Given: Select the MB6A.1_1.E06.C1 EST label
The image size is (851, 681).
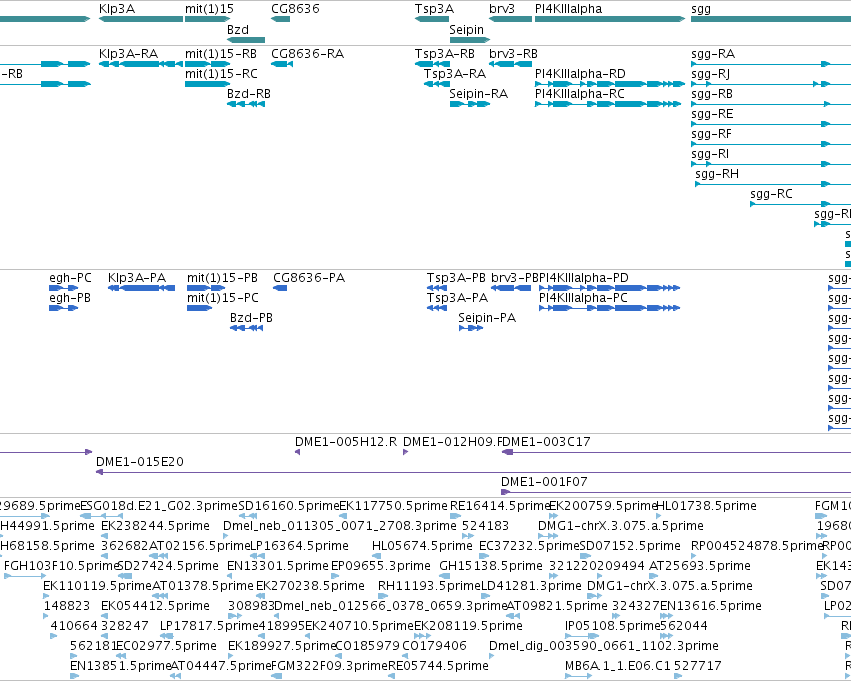Looking at the screenshot, I should point(618,666).
